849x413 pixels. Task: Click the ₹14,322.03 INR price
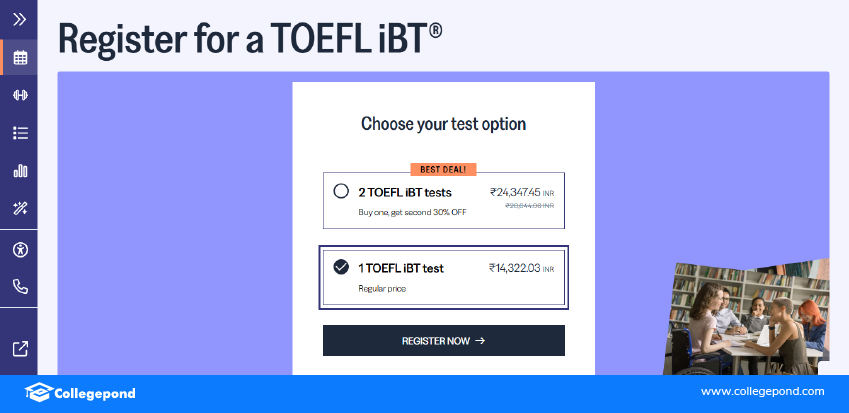coord(520,268)
